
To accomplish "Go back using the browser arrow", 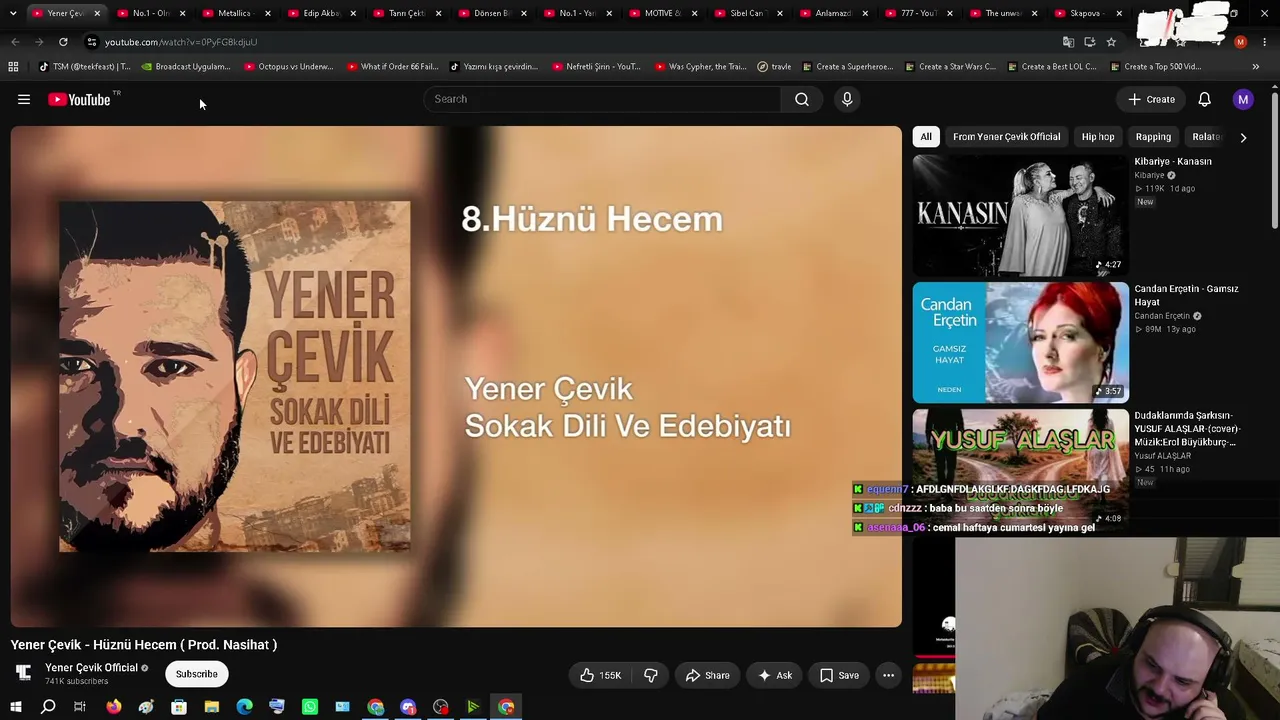I will coord(15,42).
